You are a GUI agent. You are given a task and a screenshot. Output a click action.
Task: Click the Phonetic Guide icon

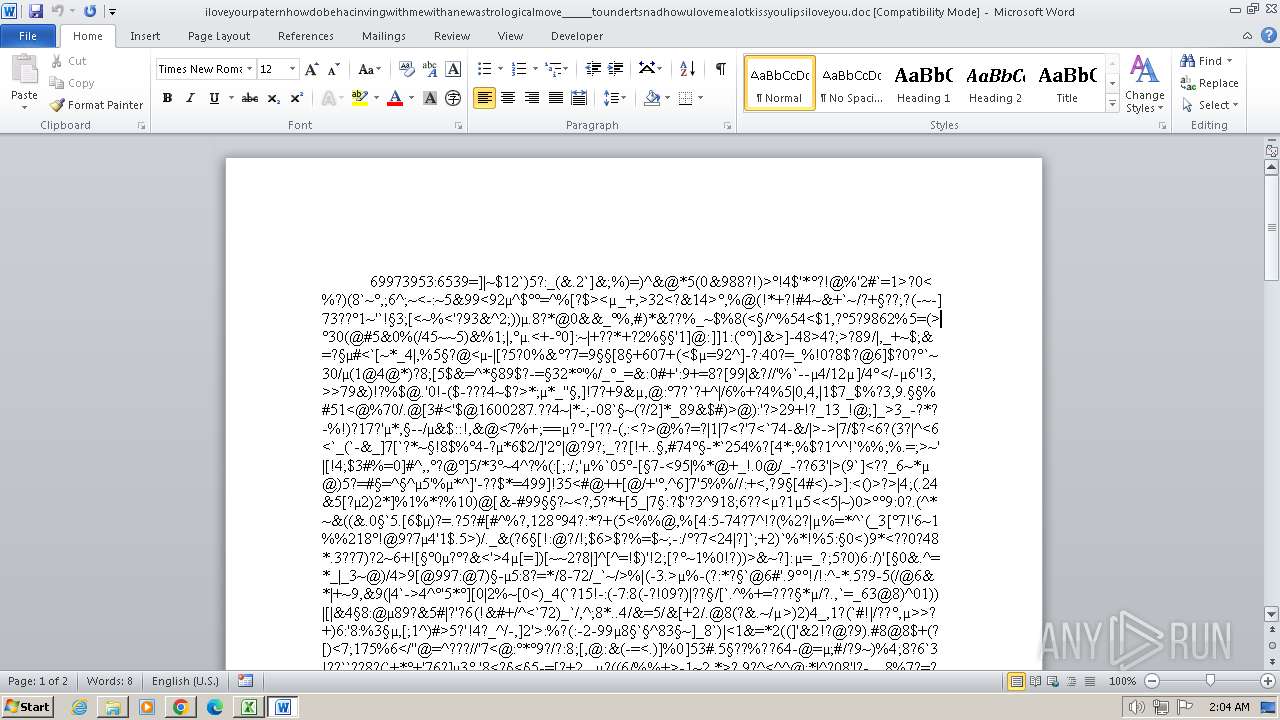click(x=430, y=69)
